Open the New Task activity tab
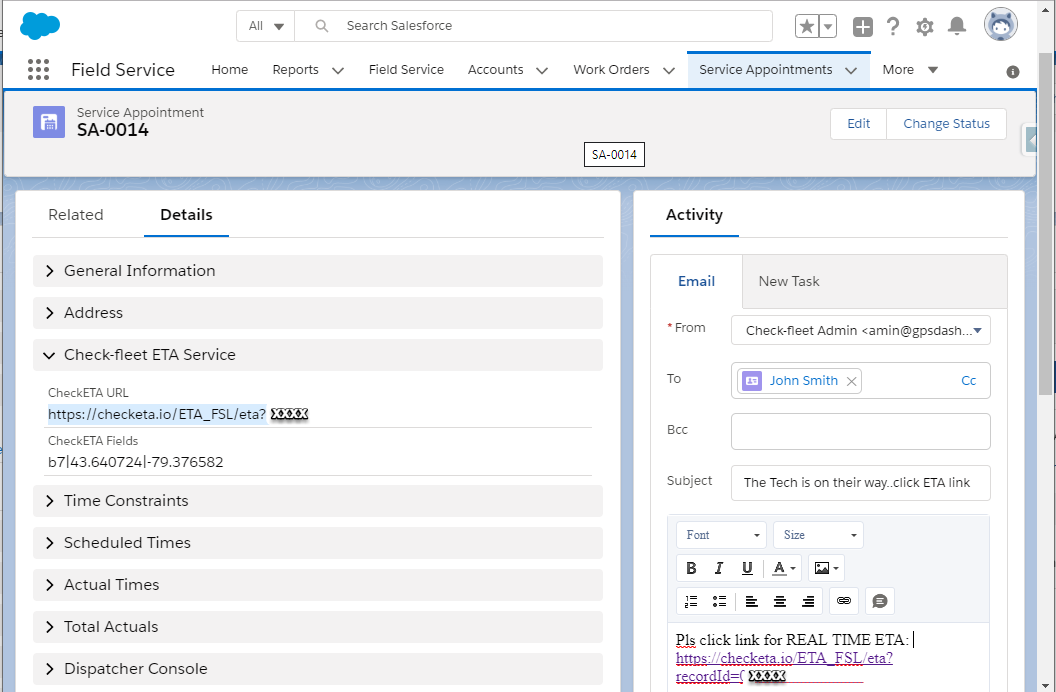Screen dimensions: 1056x692 (x=789, y=281)
